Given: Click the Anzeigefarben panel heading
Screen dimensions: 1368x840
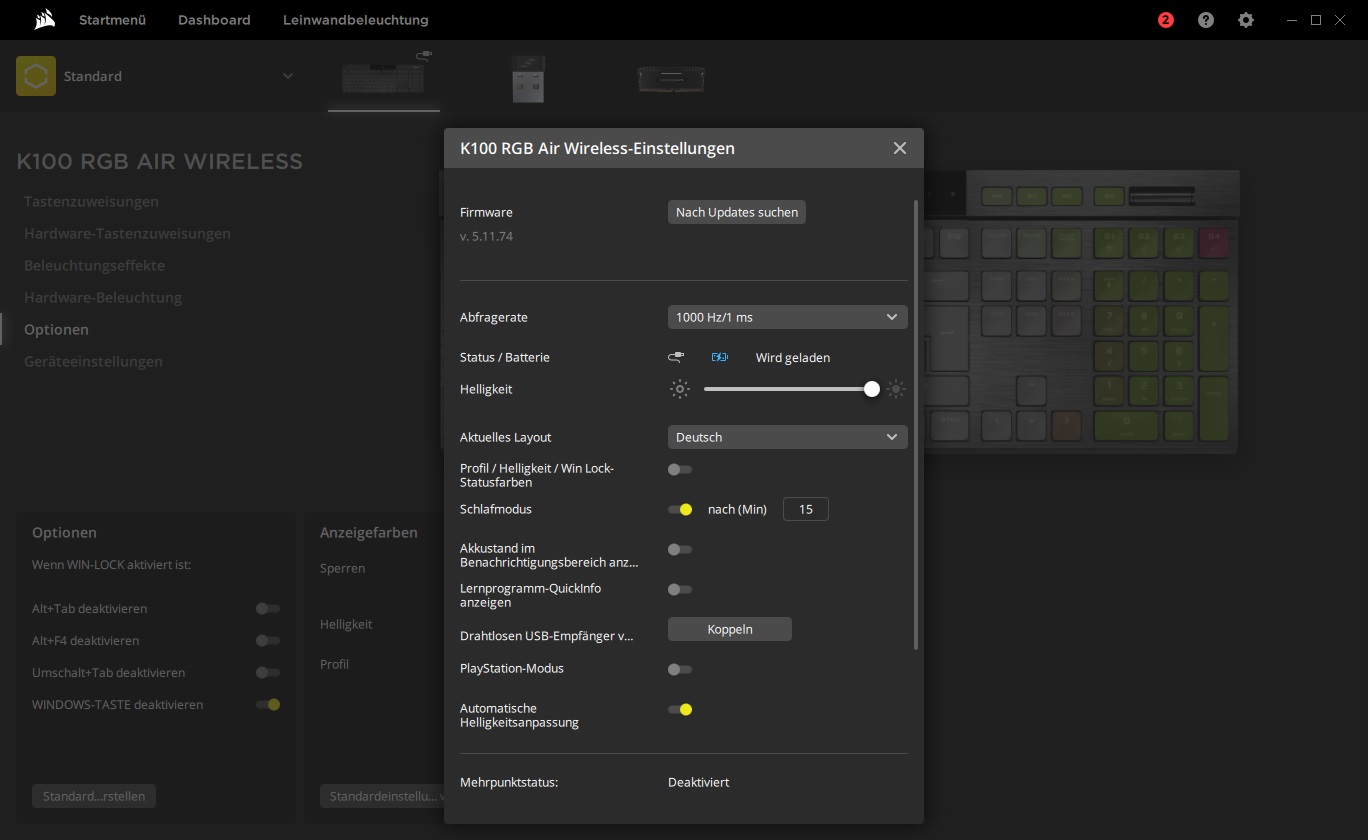Looking at the screenshot, I should click(369, 533).
